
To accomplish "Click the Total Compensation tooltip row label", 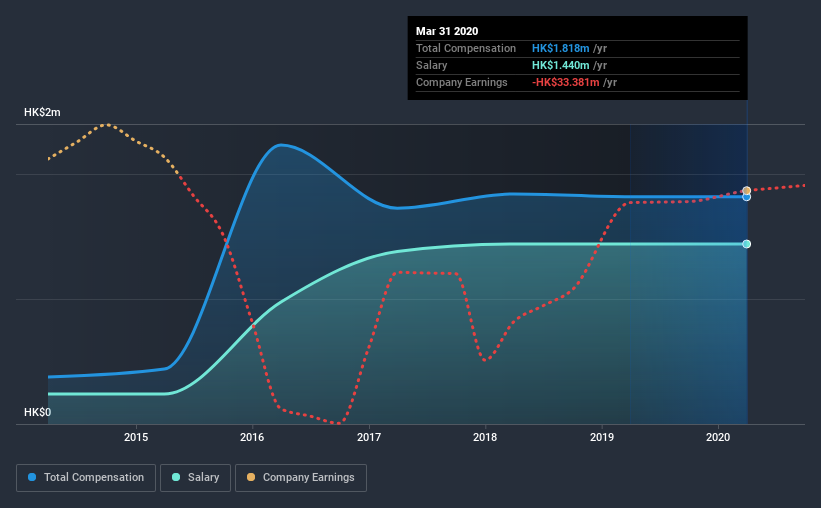I will 465,48.
